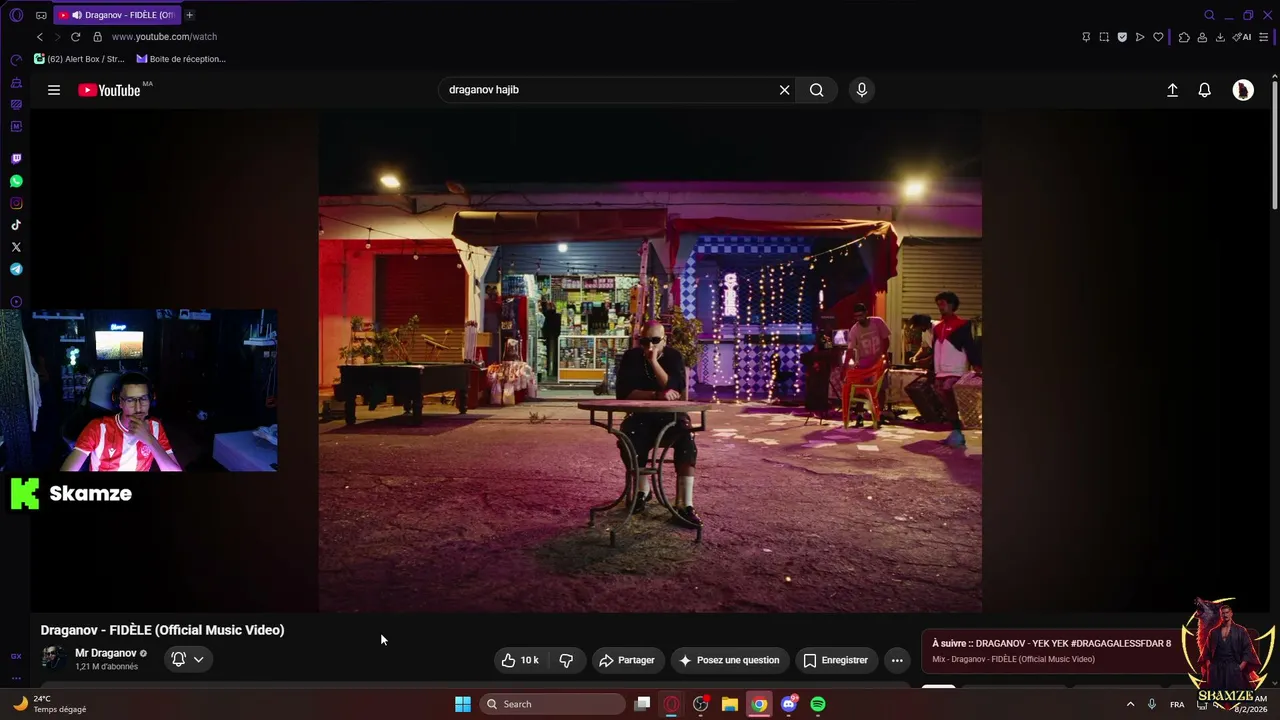The height and width of the screenshot is (720, 1280).
Task: Open Twitch in the Opera sidebar
Action: pos(16,159)
